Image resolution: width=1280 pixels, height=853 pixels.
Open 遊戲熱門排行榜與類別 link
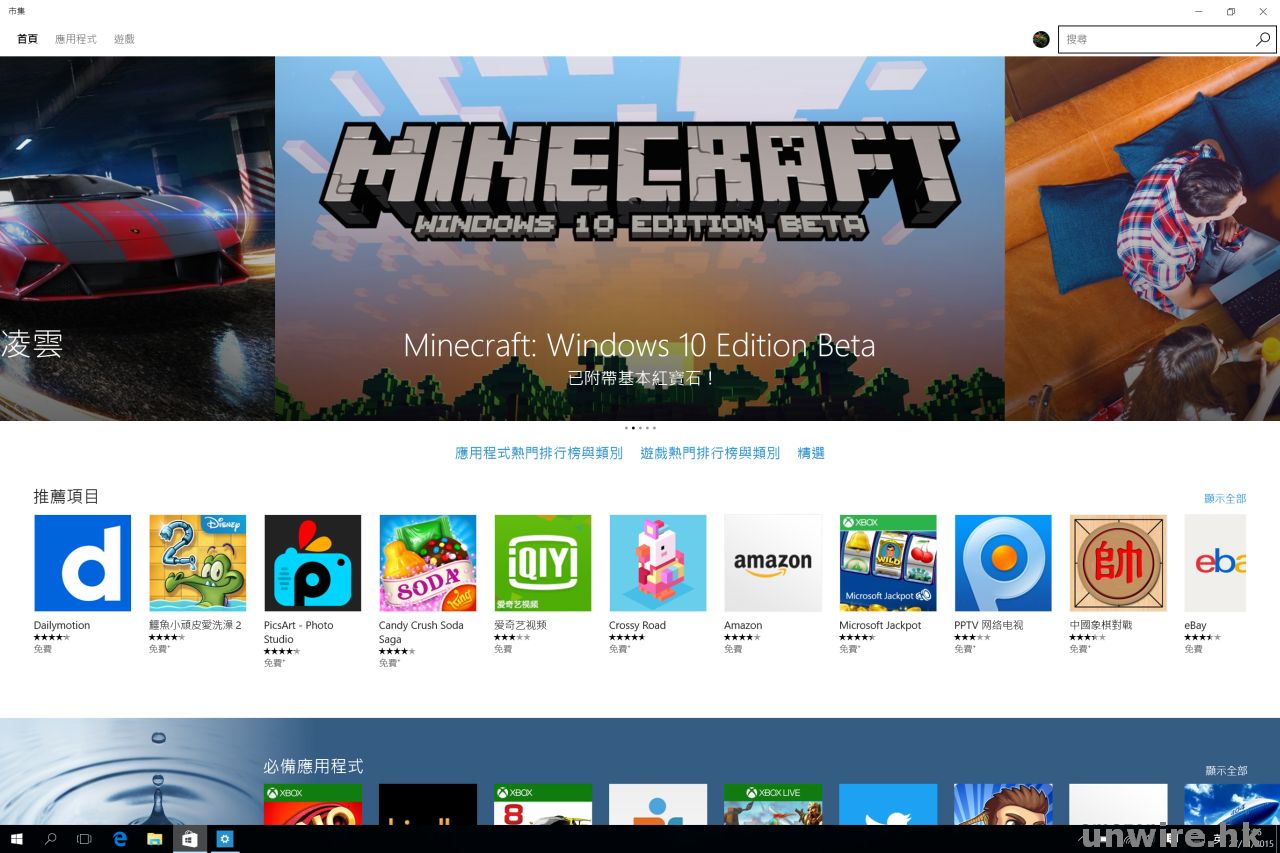(x=709, y=453)
